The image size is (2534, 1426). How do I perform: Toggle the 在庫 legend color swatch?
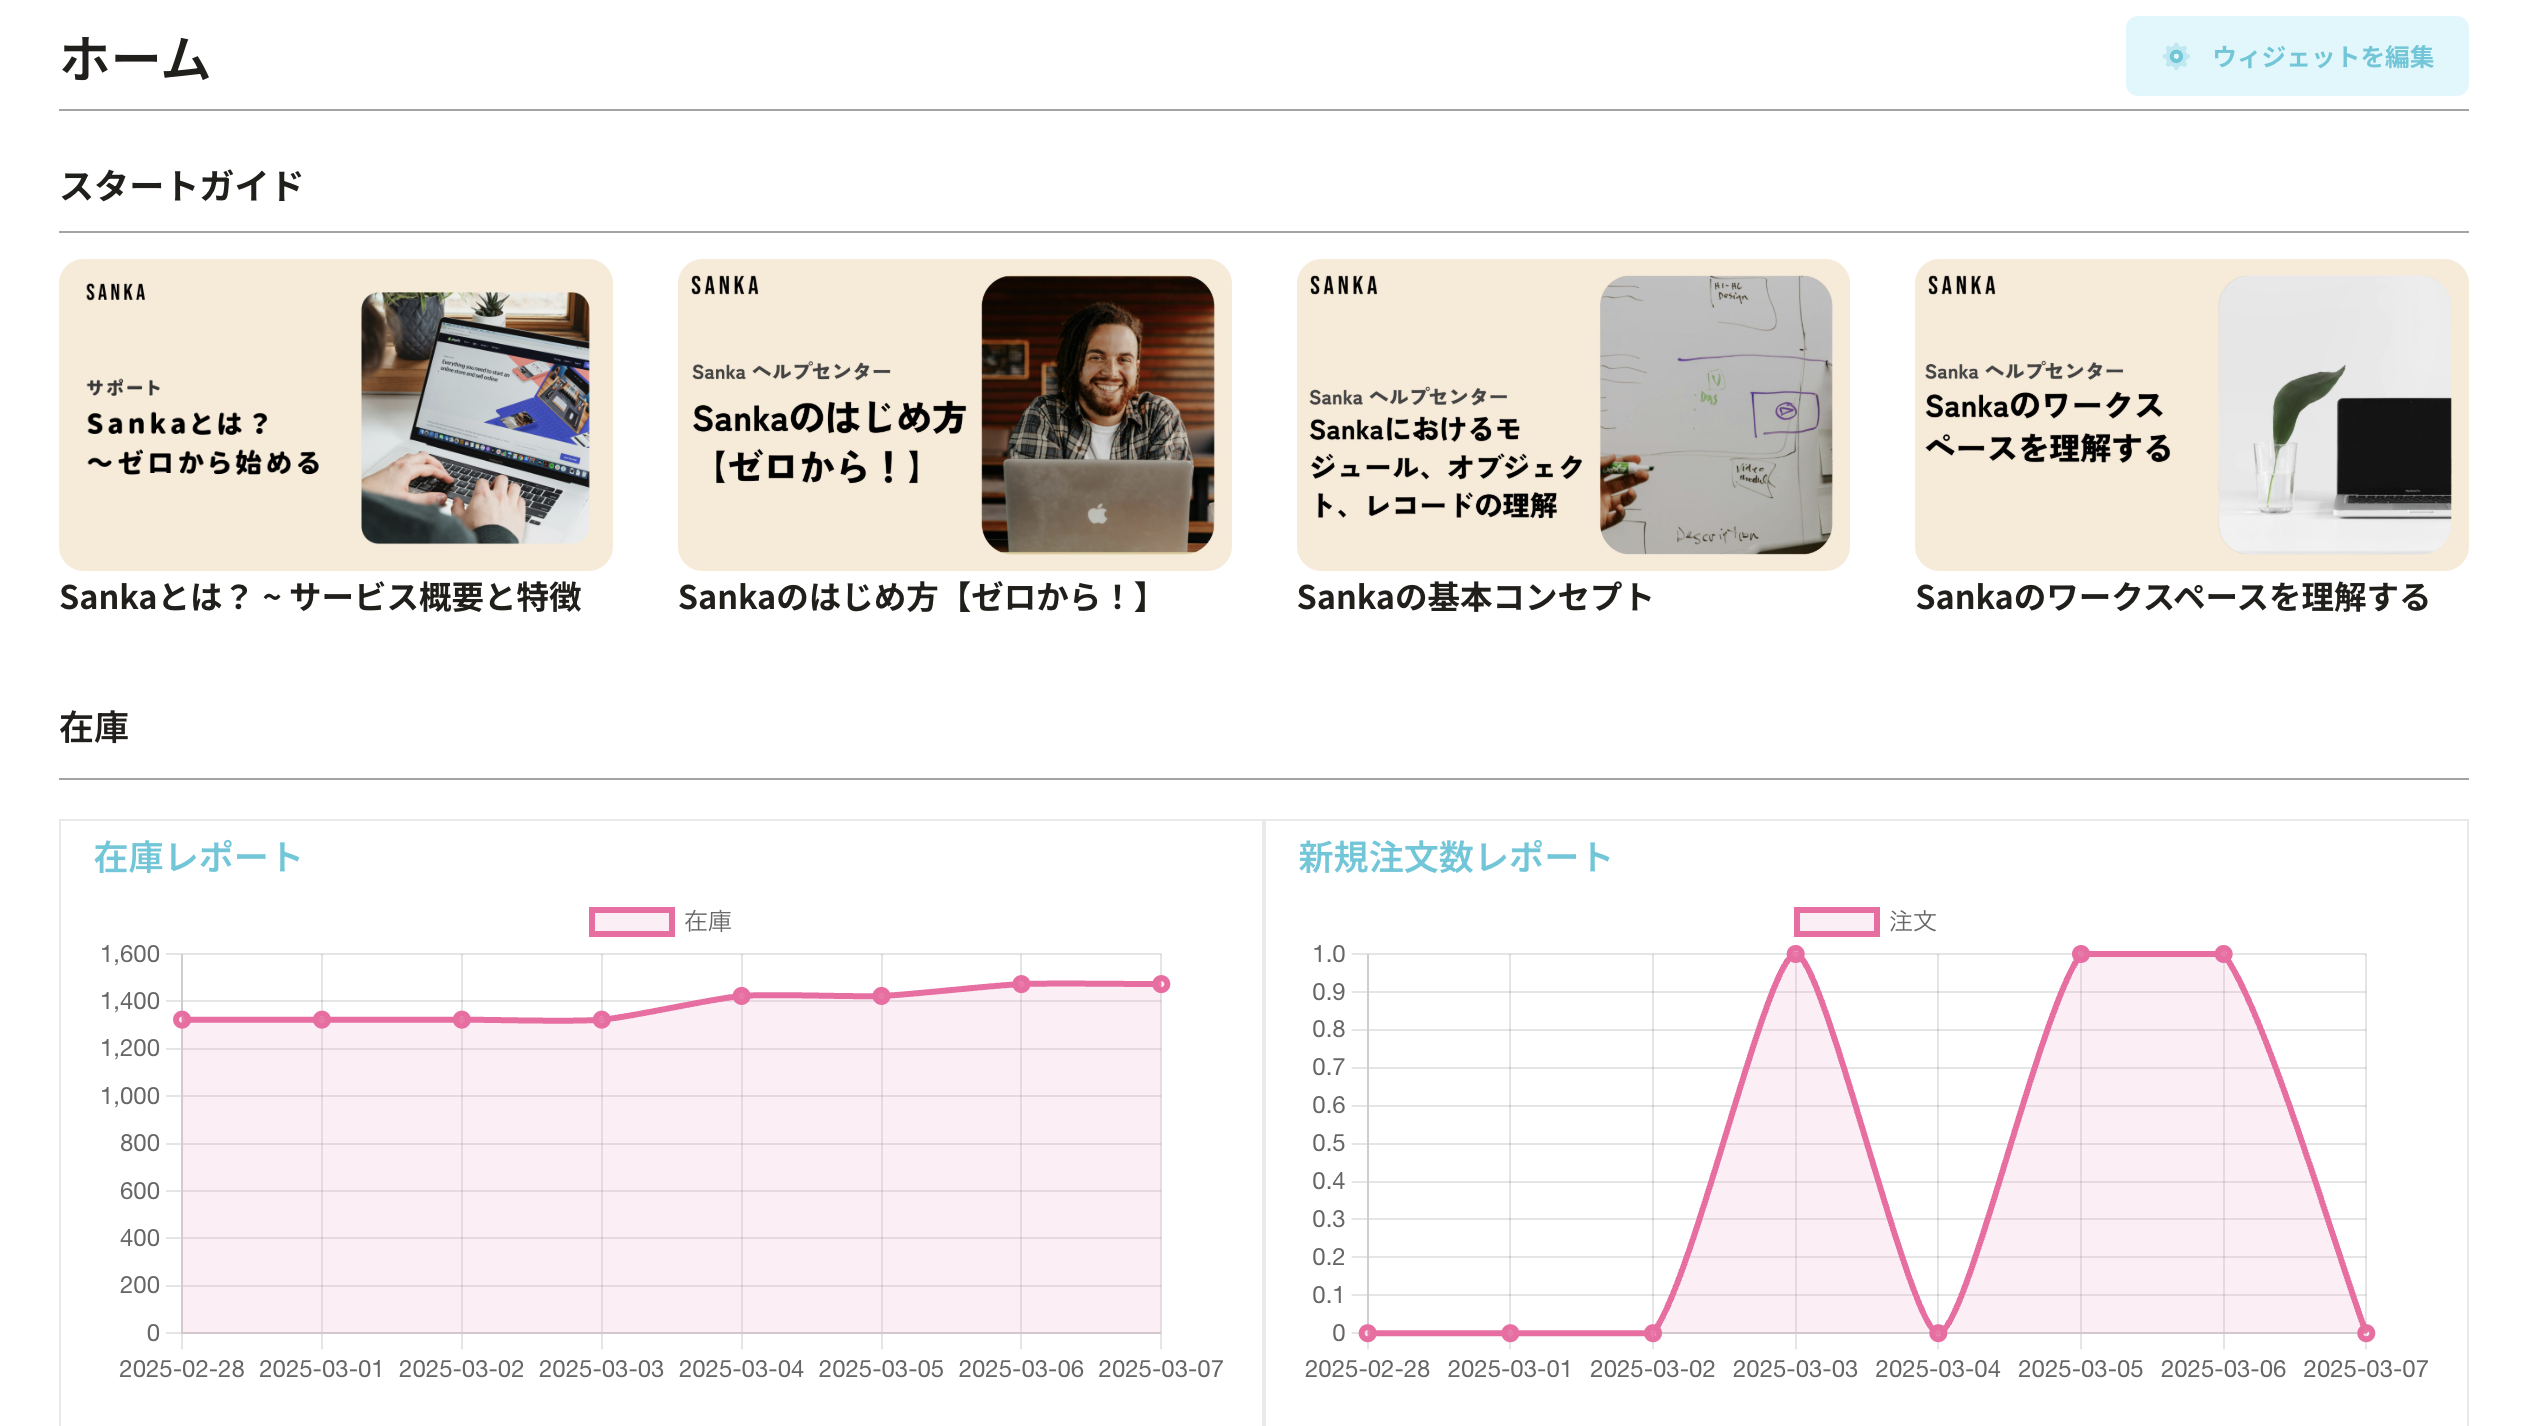(631, 921)
